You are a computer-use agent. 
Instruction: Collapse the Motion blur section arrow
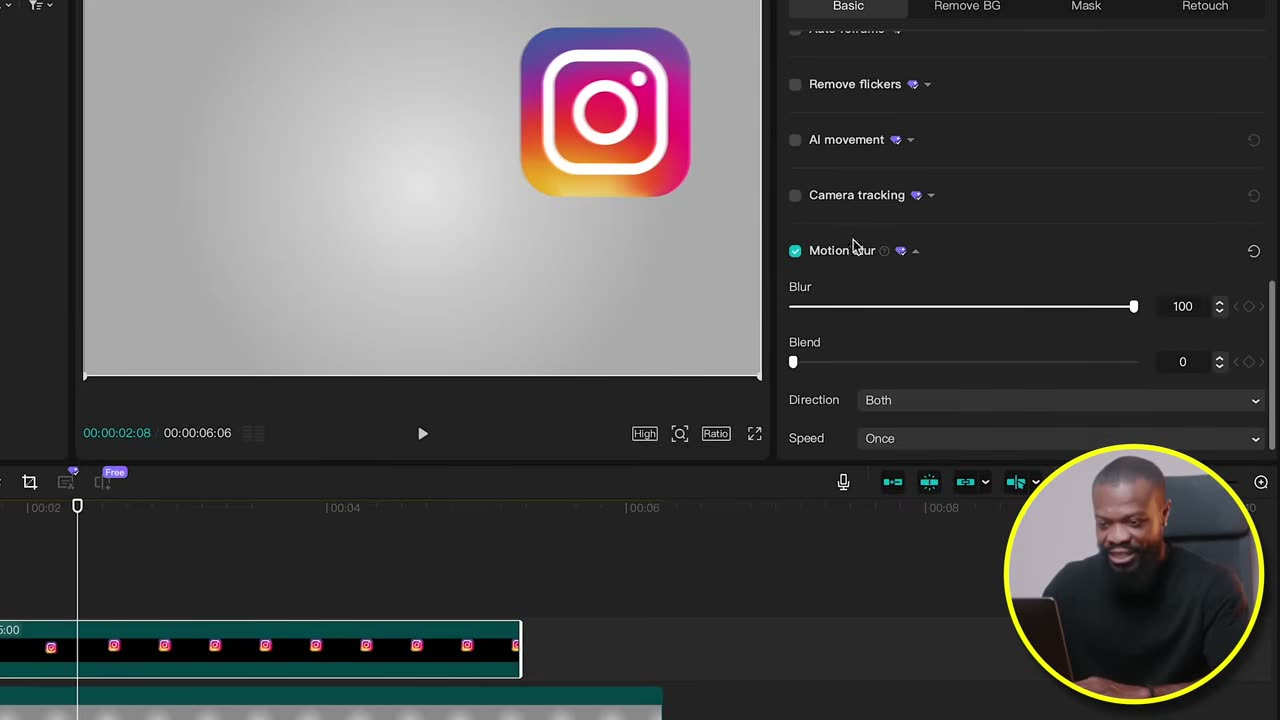pyautogui.click(x=915, y=251)
